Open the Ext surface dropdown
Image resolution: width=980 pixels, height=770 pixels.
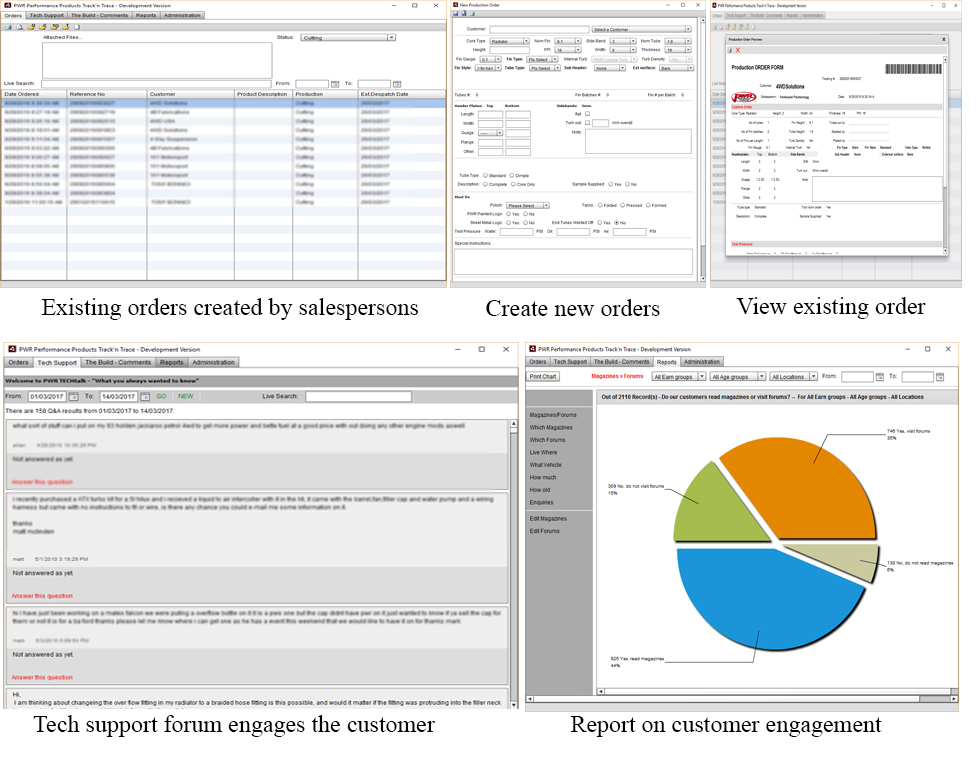pyautogui.click(x=676, y=68)
